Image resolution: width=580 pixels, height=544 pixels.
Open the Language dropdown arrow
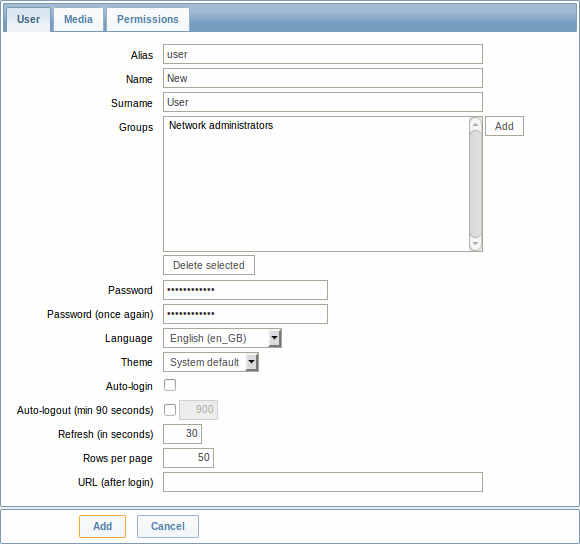click(x=274, y=338)
